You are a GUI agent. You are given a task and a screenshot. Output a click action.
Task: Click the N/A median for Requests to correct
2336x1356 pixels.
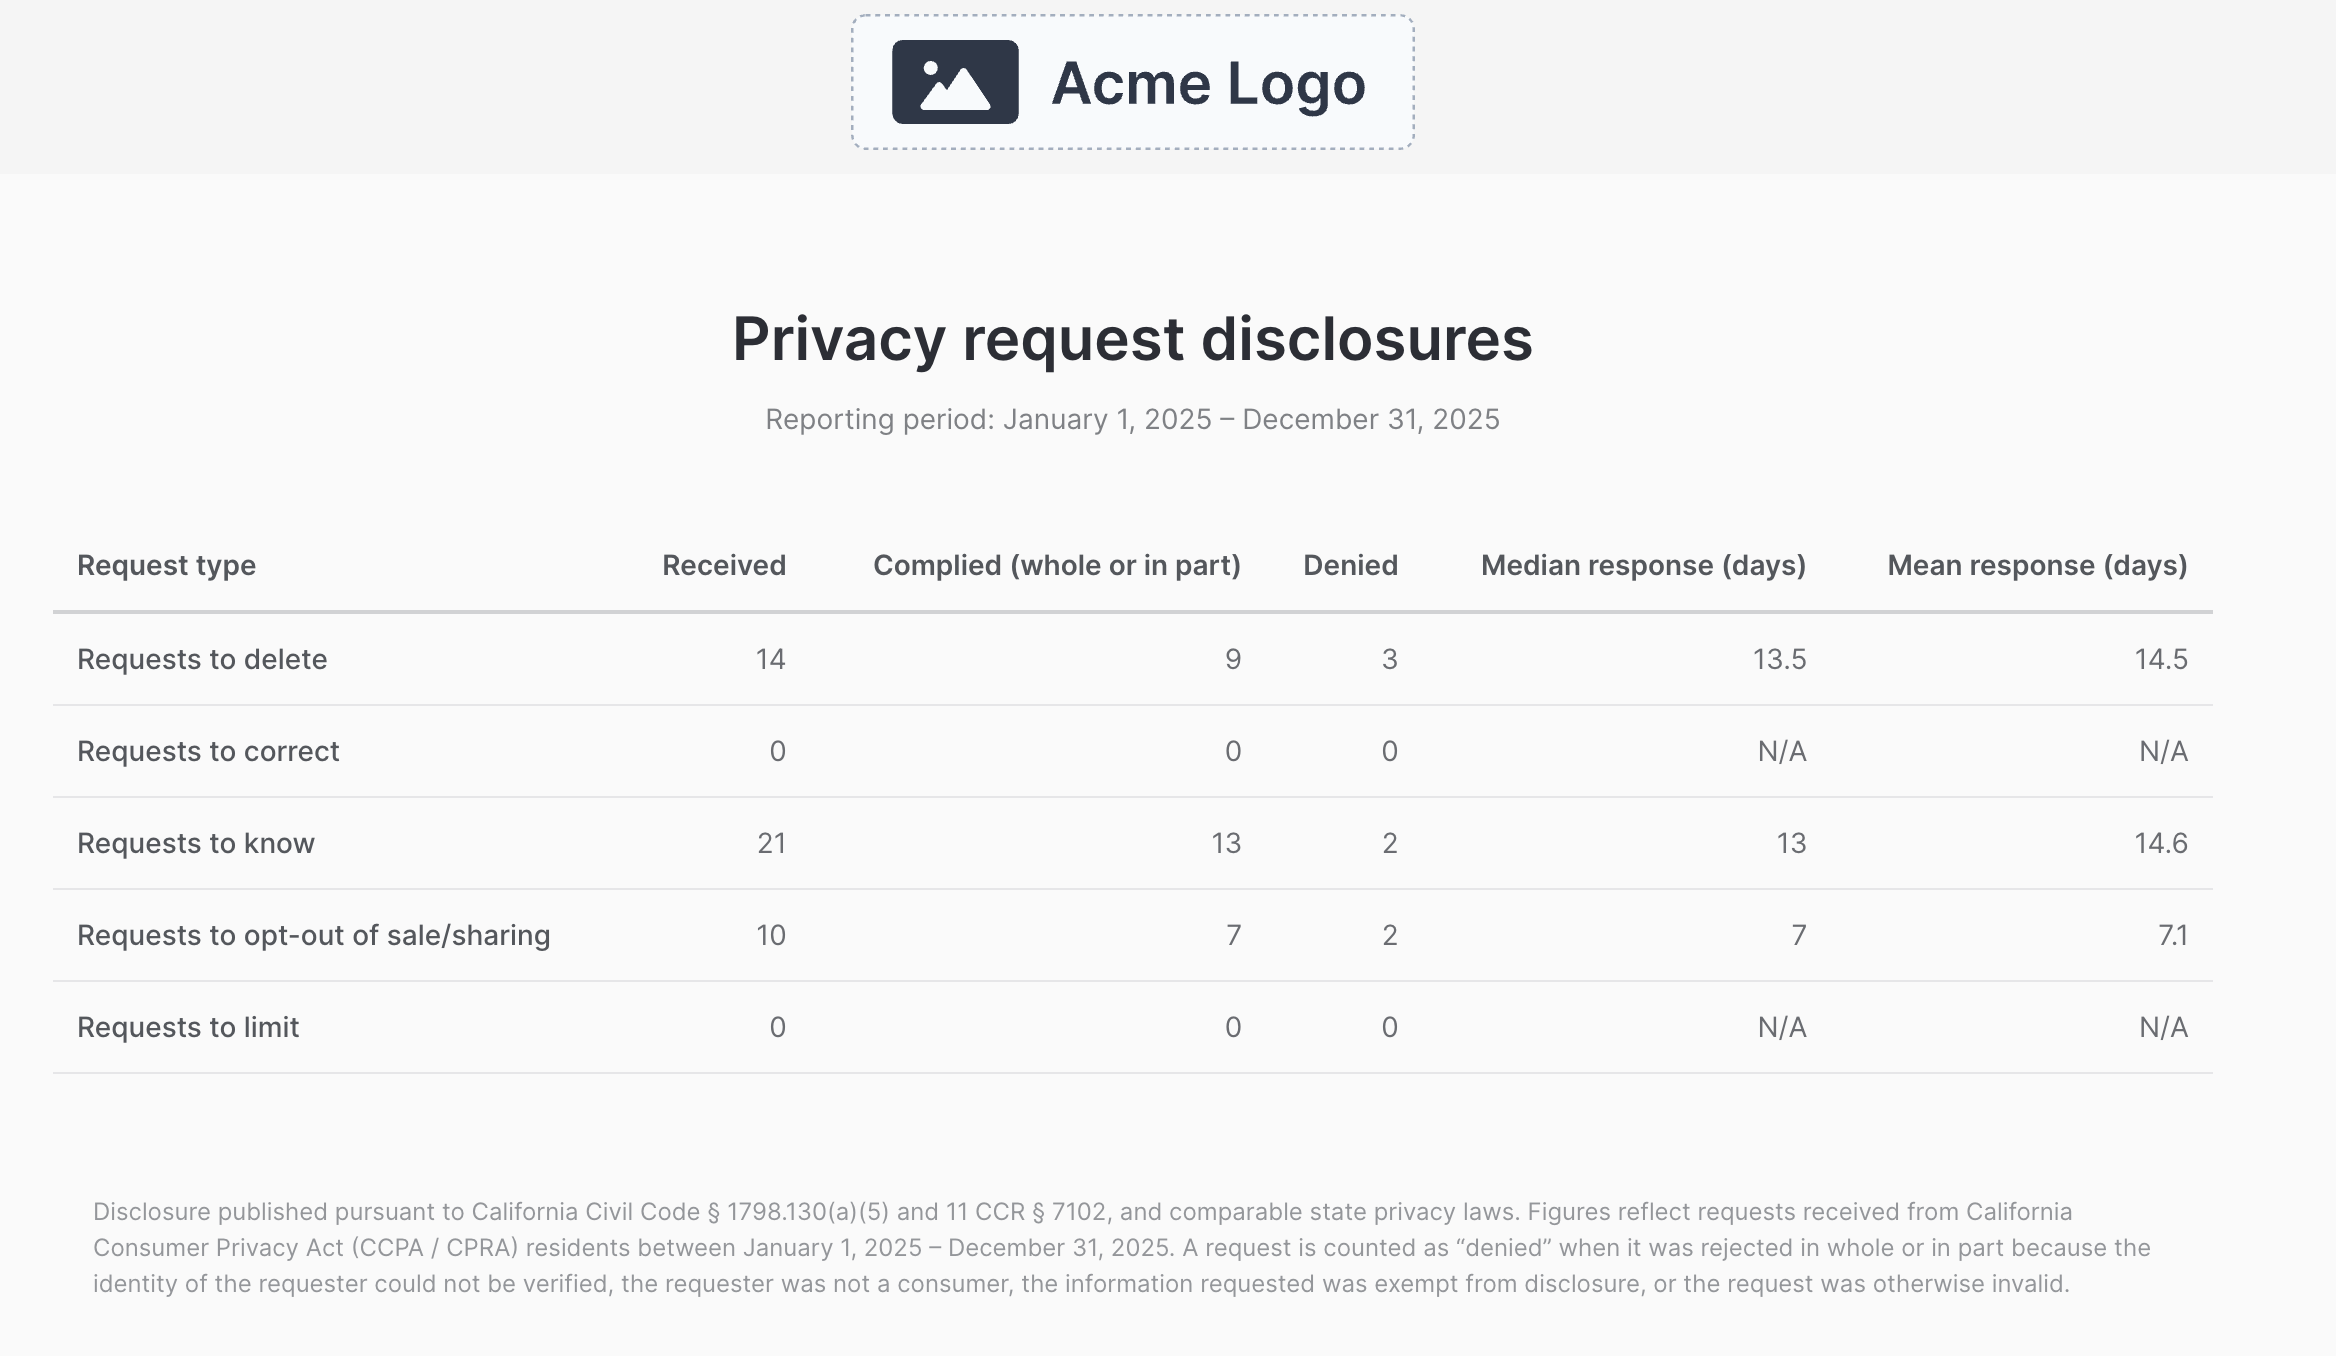point(1783,751)
